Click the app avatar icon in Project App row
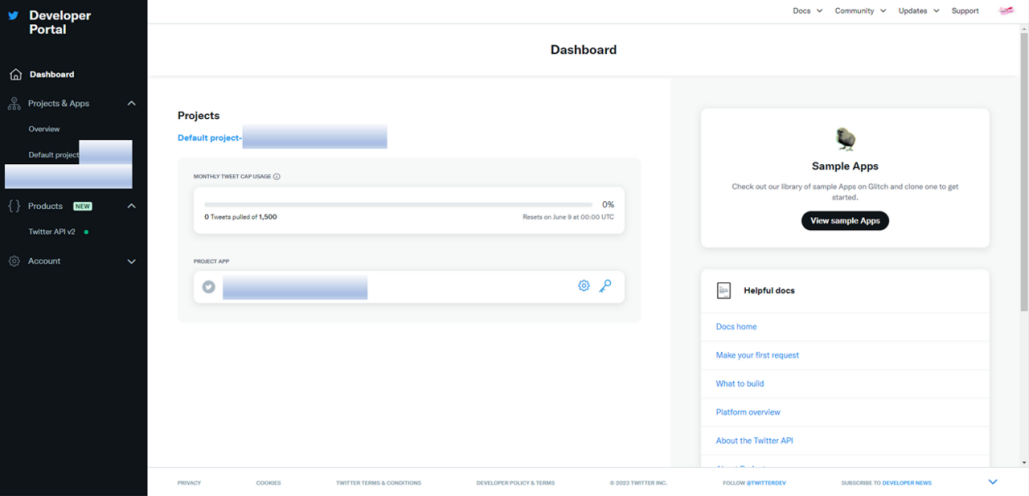Viewport: 1029px width, 496px height. 209,287
